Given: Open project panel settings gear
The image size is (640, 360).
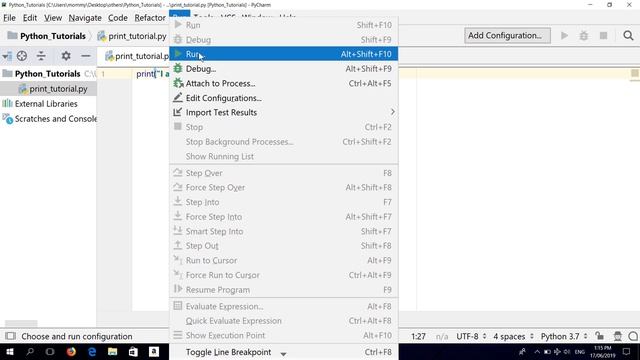Looking at the screenshot, I should [x=66, y=56].
